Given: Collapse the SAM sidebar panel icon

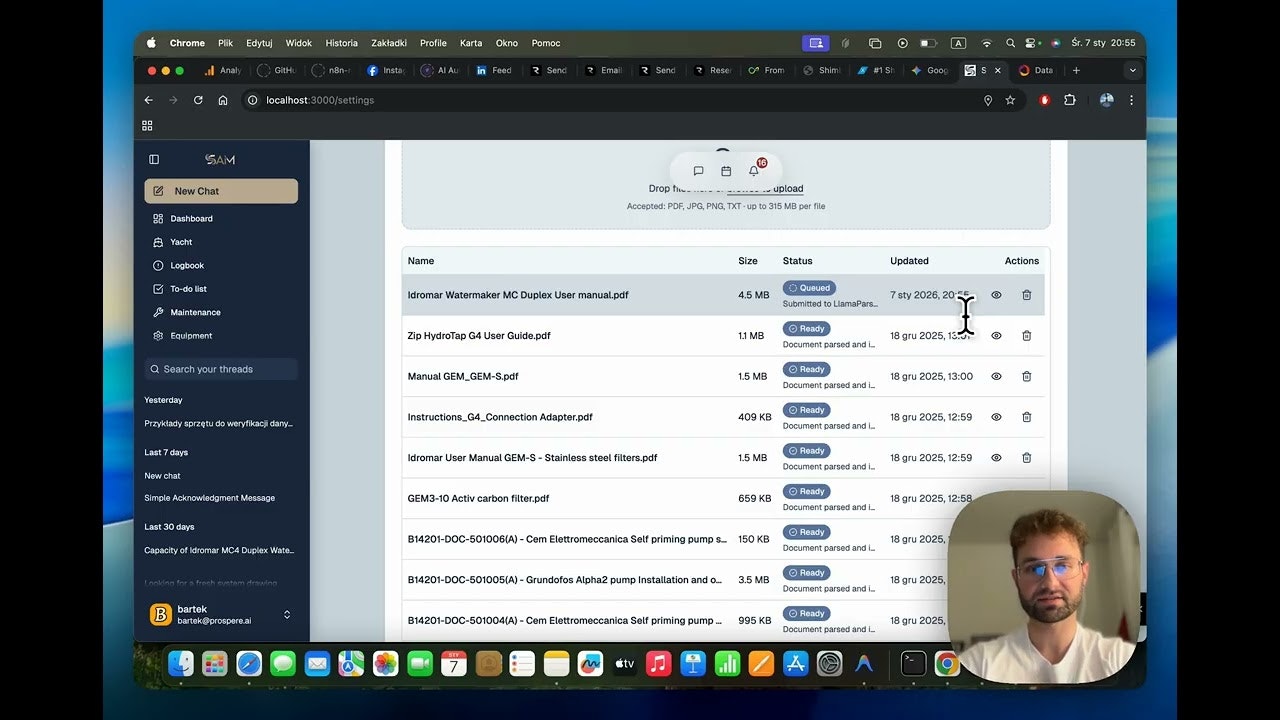Looking at the screenshot, I should click(154, 159).
